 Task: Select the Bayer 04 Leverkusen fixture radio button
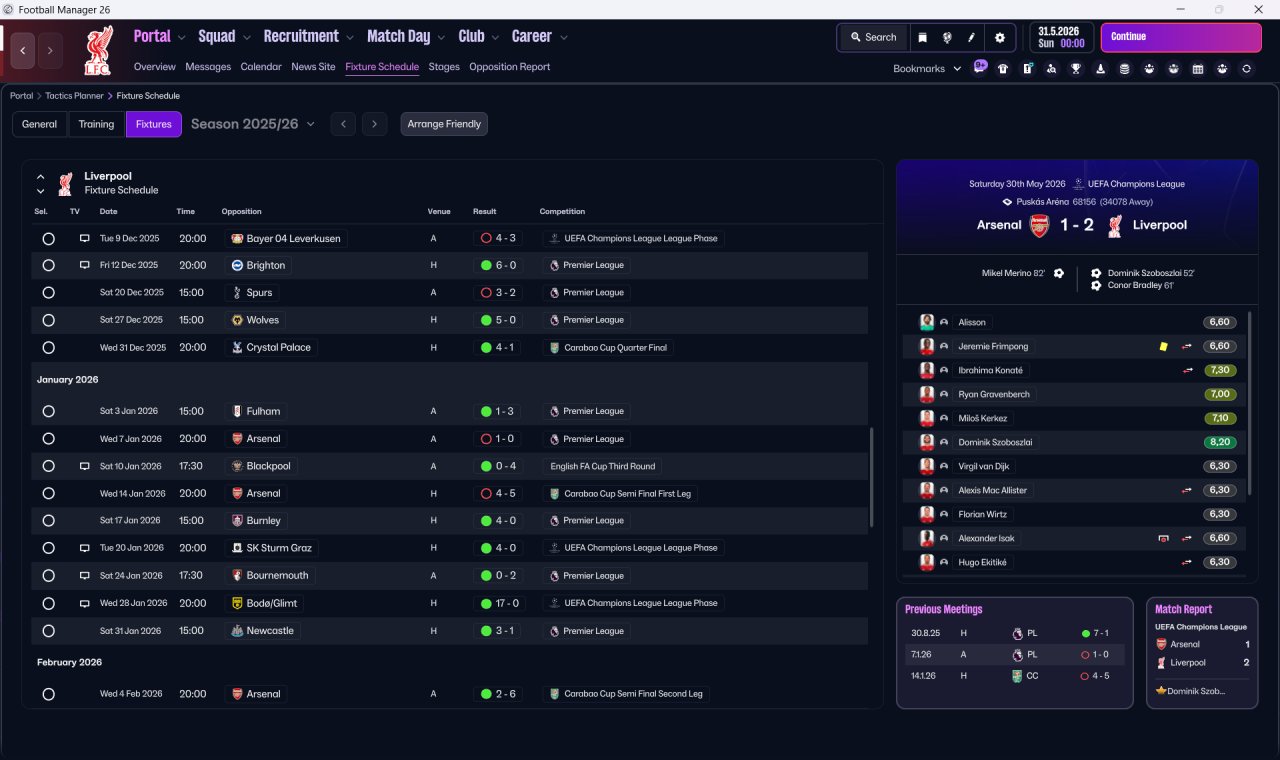pos(48,239)
